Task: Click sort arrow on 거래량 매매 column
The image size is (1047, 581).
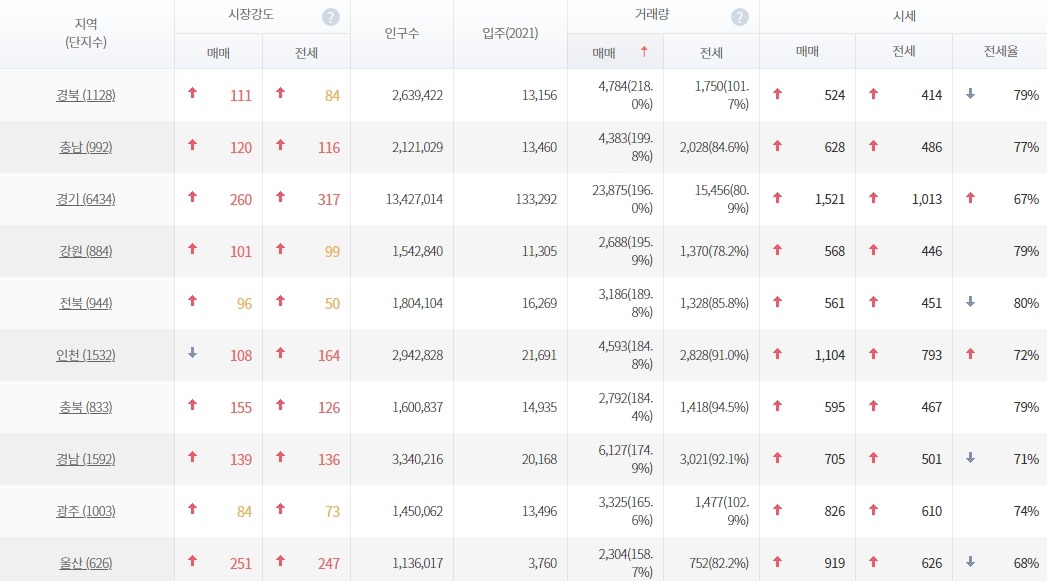Action: [644, 51]
